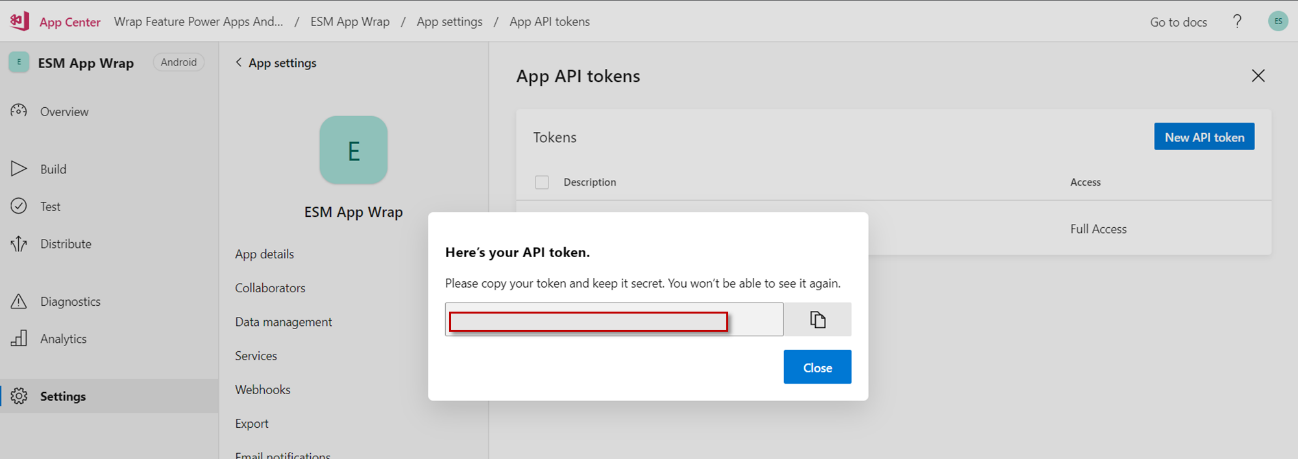The image size is (1298, 459).
Task: Click the small E app icon in sidebar
Action: tap(19, 62)
